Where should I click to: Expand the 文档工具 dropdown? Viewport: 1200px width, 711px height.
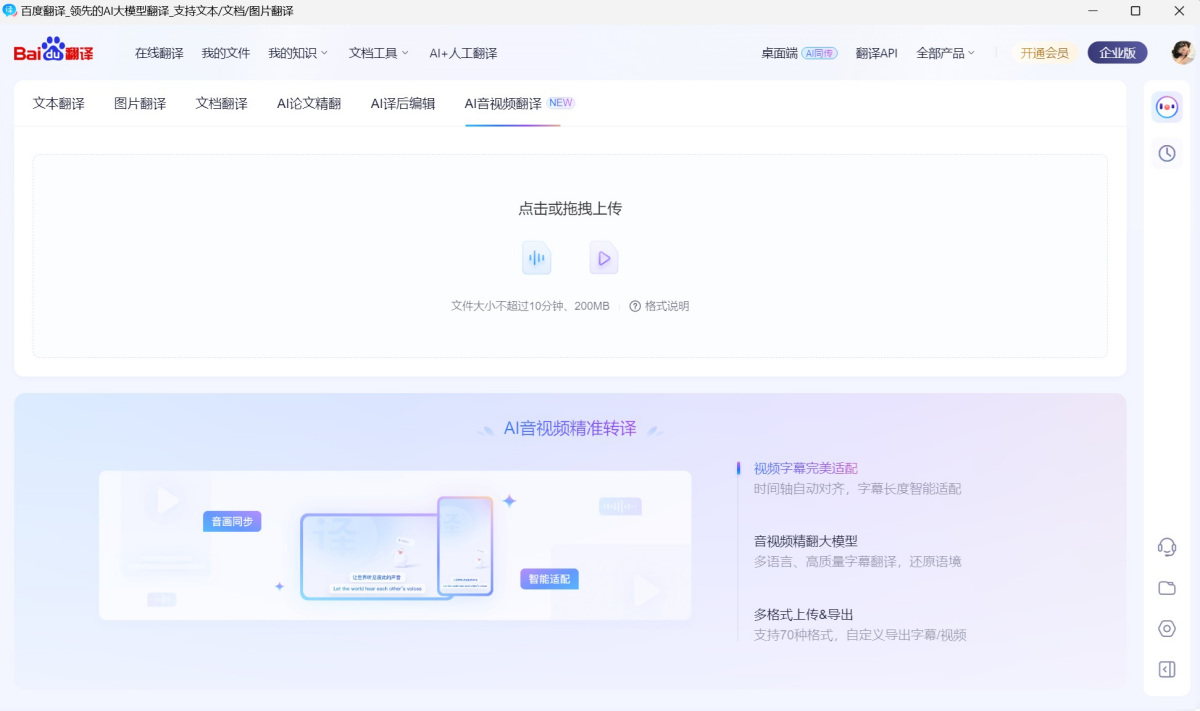(x=373, y=51)
